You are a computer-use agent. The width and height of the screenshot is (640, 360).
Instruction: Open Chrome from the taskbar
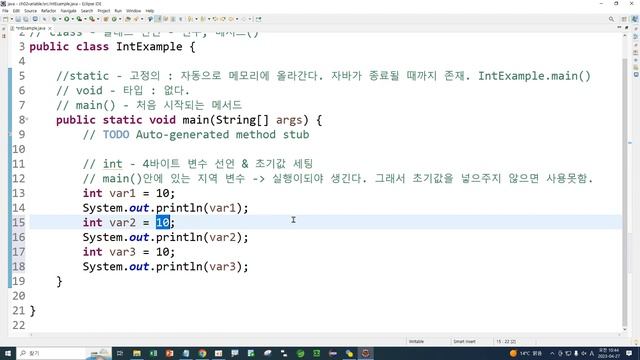coord(202,353)
